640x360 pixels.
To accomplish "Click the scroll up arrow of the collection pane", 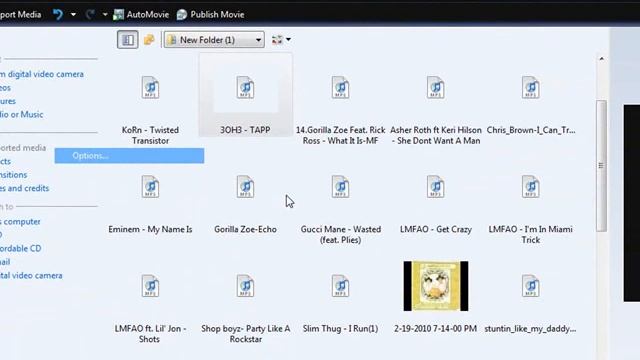I will 602,59.
